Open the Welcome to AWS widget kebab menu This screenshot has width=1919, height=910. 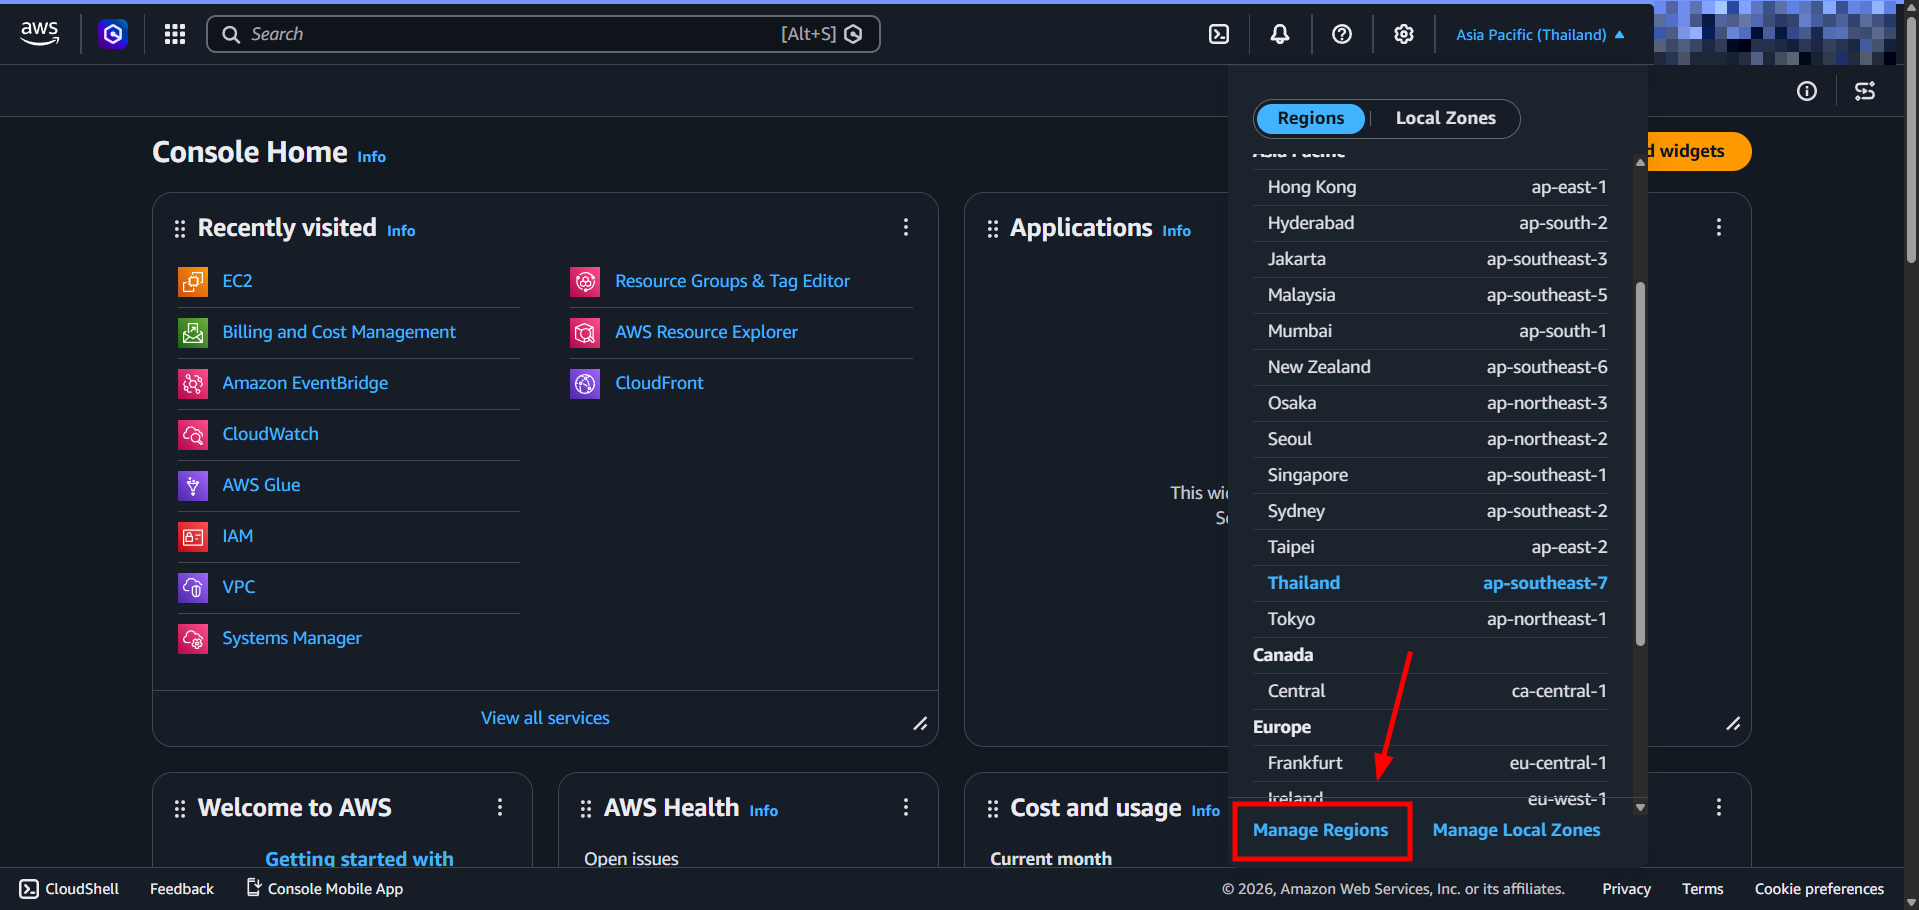500,807
